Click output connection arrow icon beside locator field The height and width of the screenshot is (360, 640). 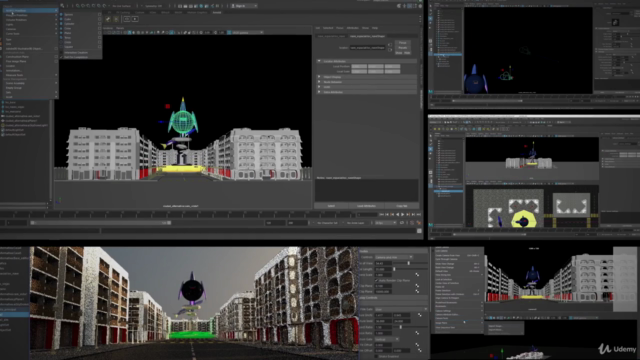390,50
